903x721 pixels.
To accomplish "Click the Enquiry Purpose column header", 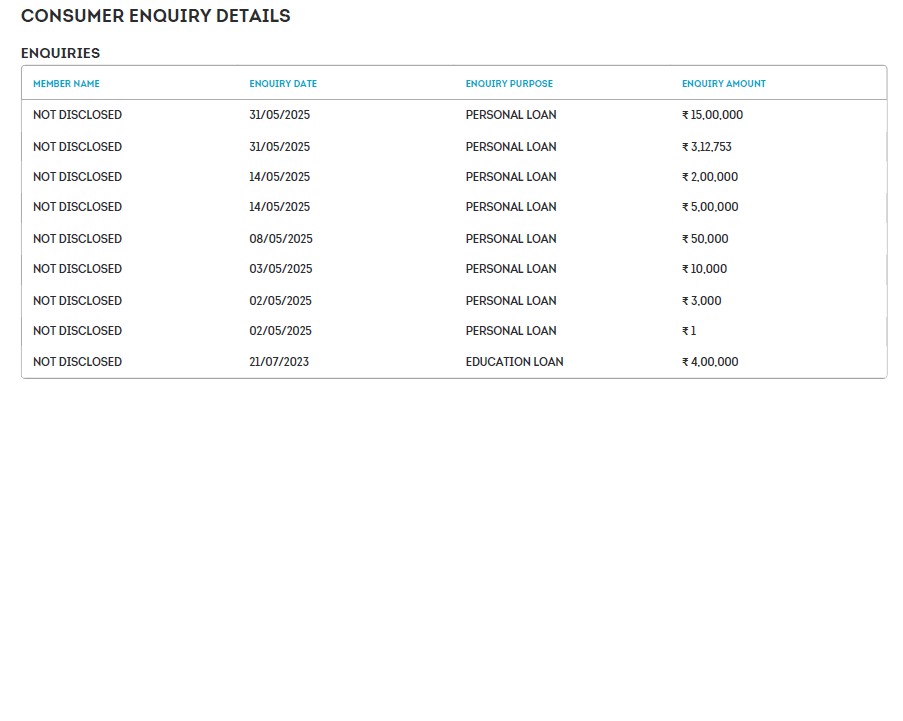I will pos(509,84).
